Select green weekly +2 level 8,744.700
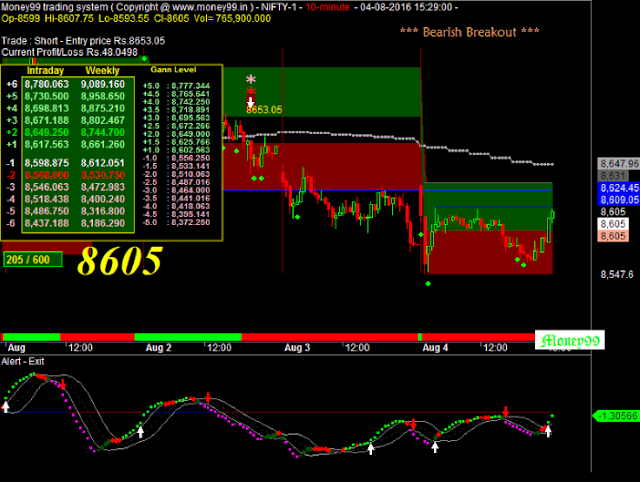Viewport: 640px width, 482px height. click(103, 132)
